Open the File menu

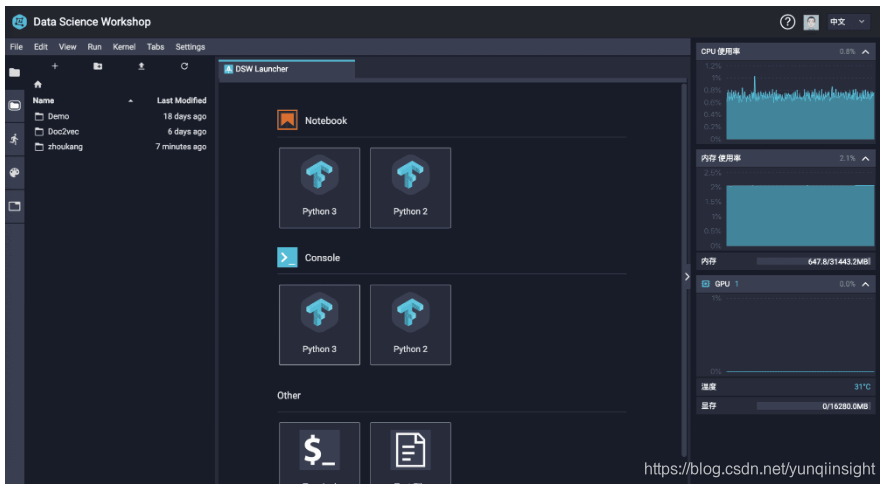pos(16,47)
